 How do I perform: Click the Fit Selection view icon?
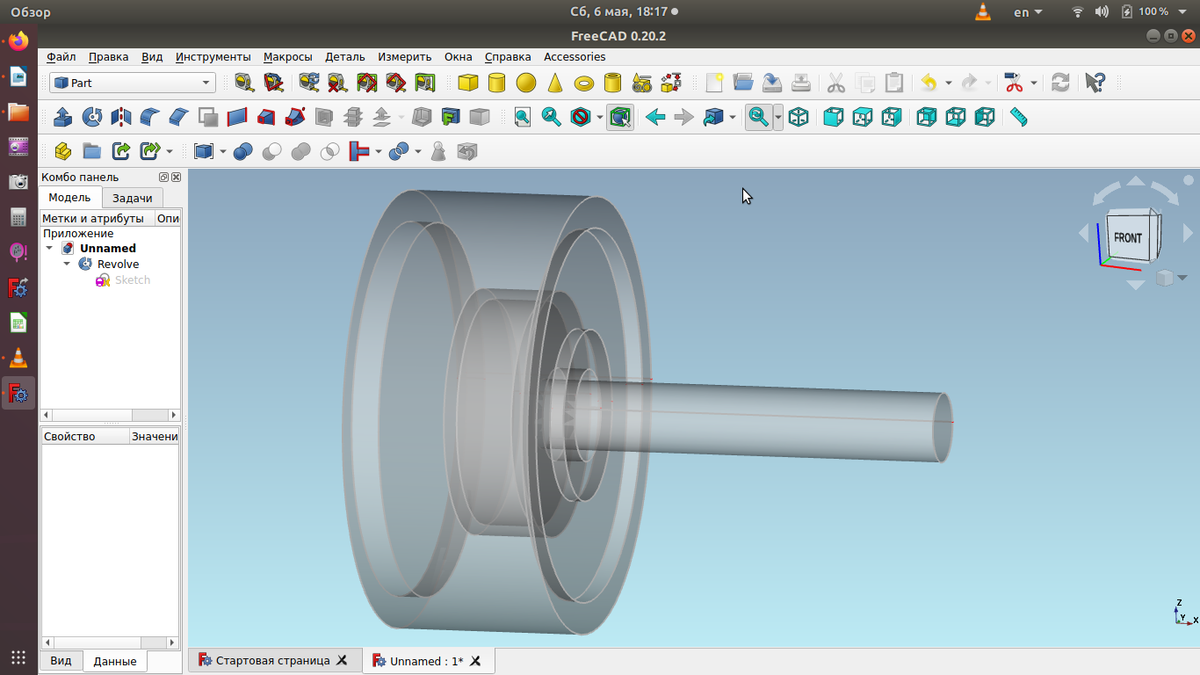[x=551, y=117]
